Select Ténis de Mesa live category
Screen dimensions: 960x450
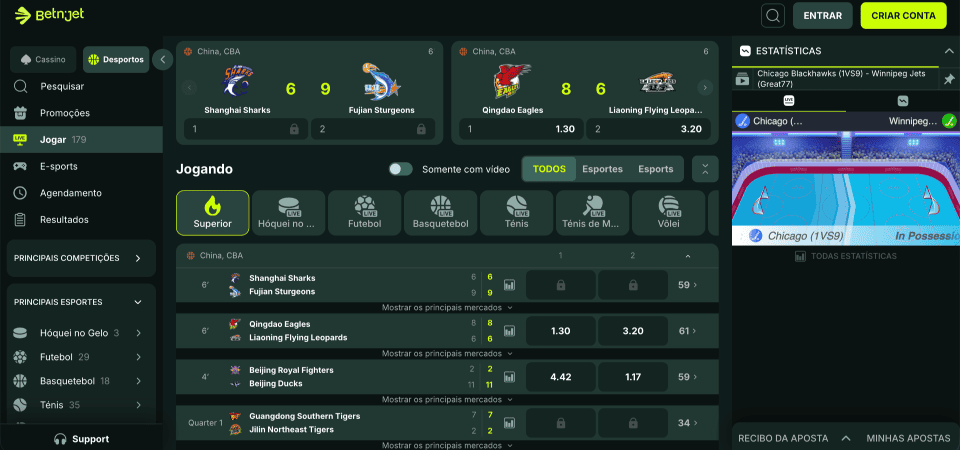pyautogui.click(x=592, y=213)
